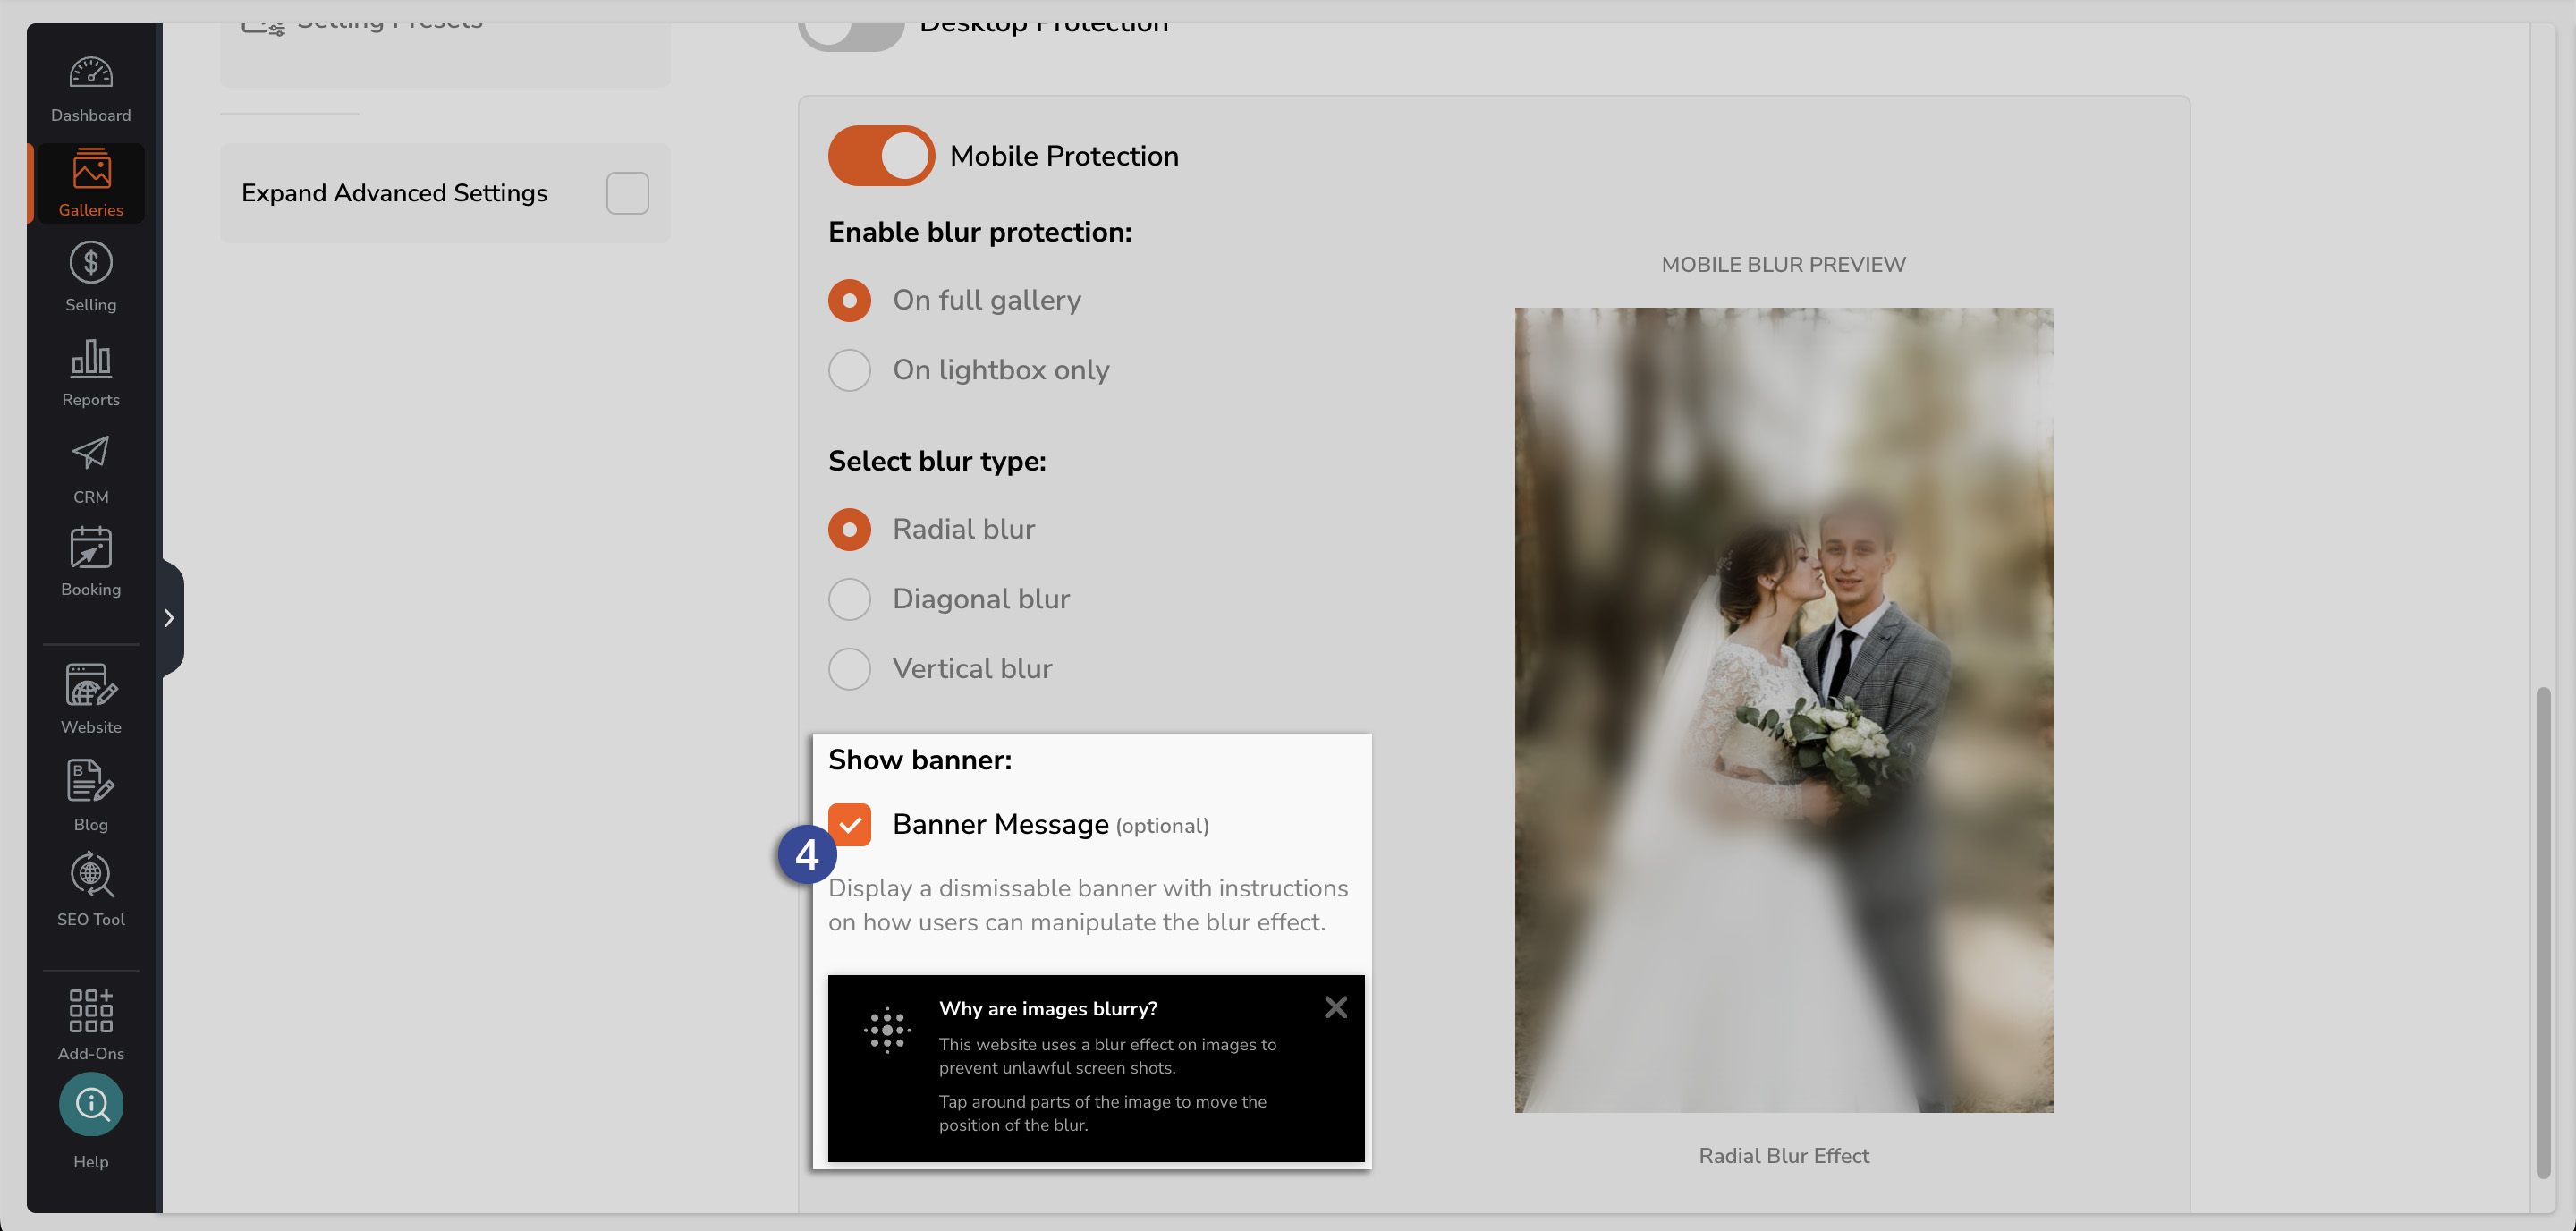This screenshot has height=1231, width=2576.
Task: Select the 'On lightbox only' radio button
Action: point(849,370)
